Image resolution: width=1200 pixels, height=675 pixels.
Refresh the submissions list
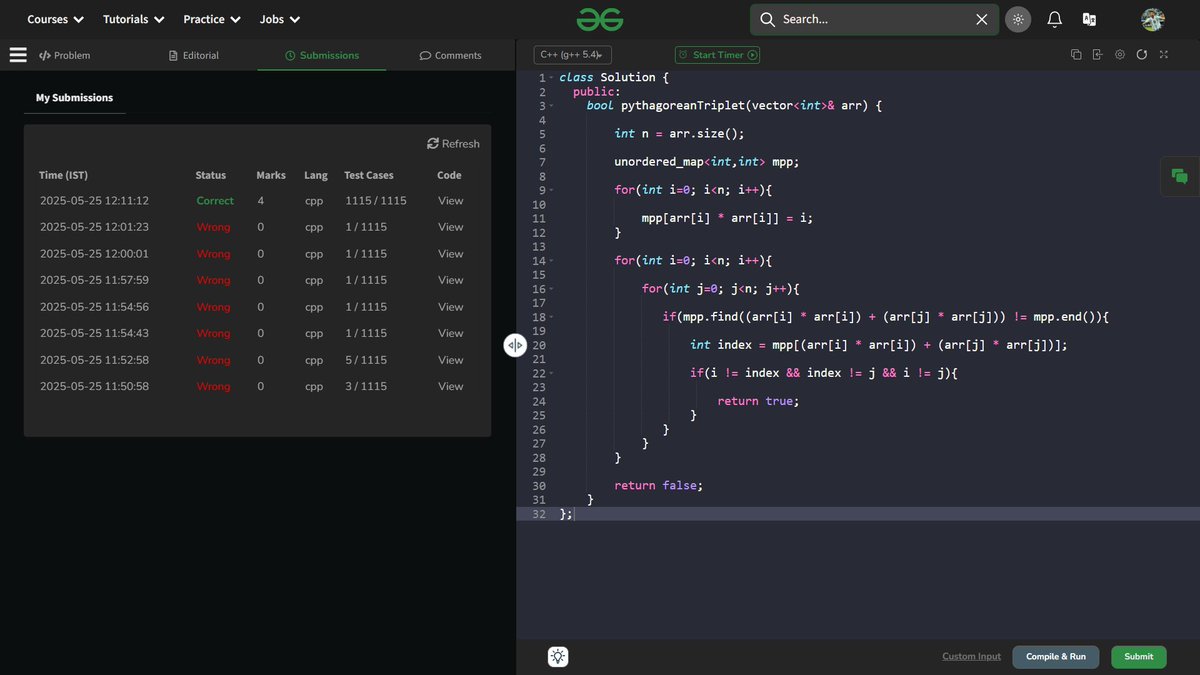pyautogui.click(x=453, y=144)
